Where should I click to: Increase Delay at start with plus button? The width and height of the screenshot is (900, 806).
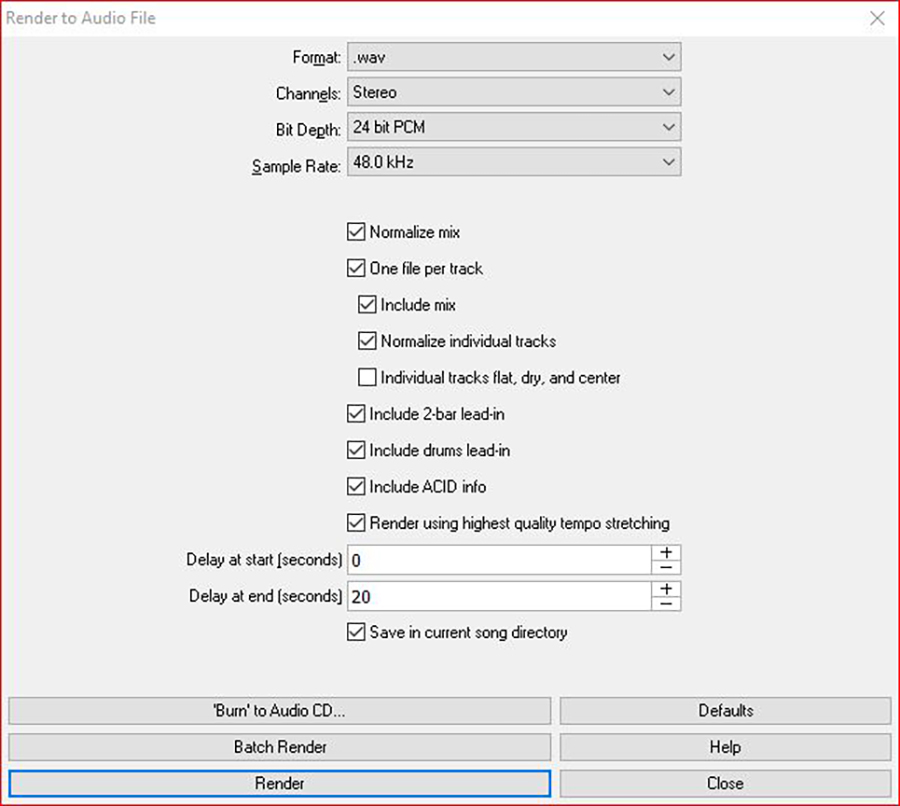point(666,552)
